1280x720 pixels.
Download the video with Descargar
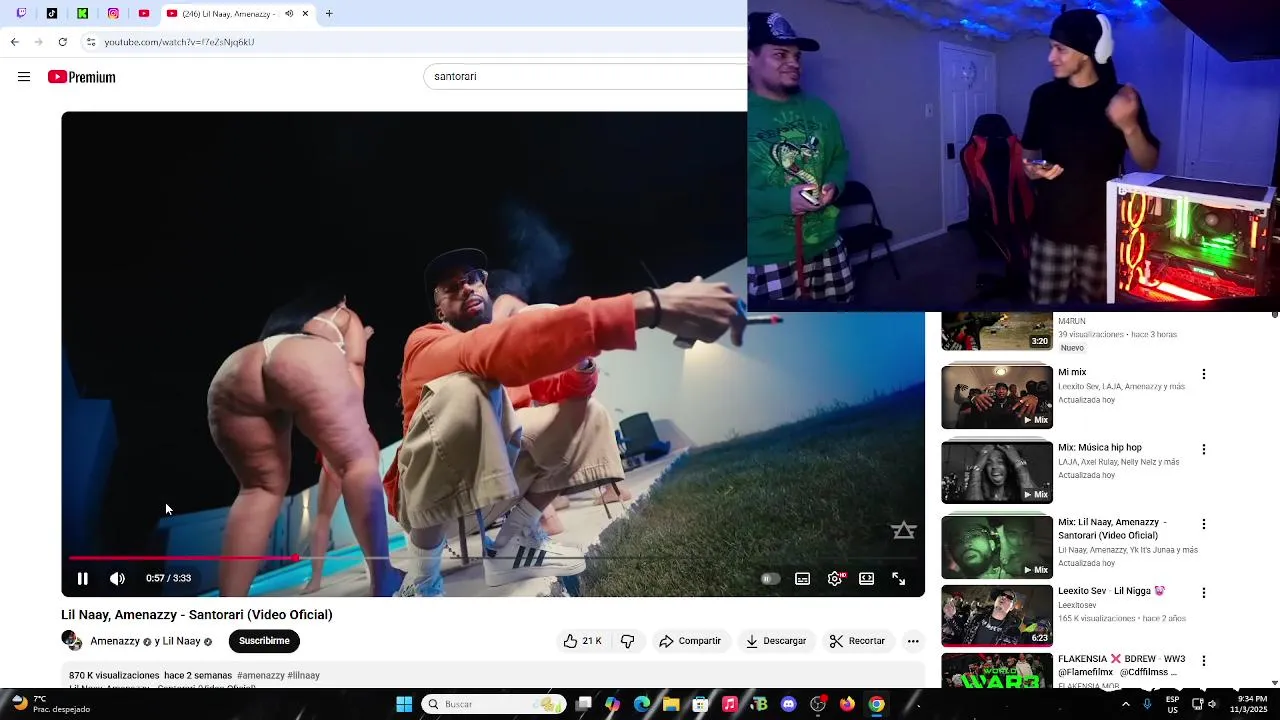point(776,641)
